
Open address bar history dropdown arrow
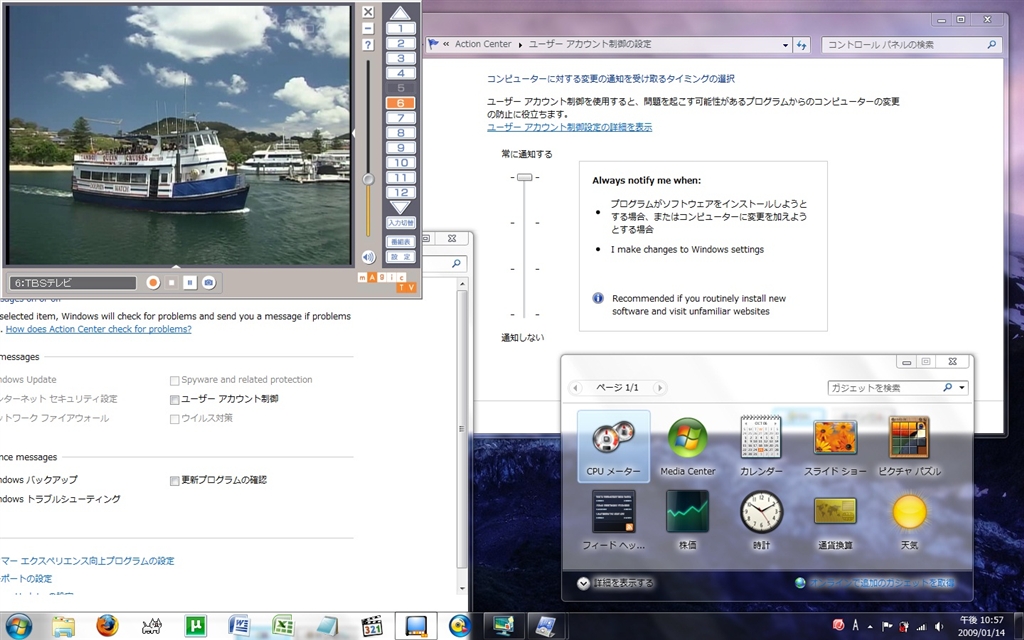pyautogui.click(x=785, y=45)
